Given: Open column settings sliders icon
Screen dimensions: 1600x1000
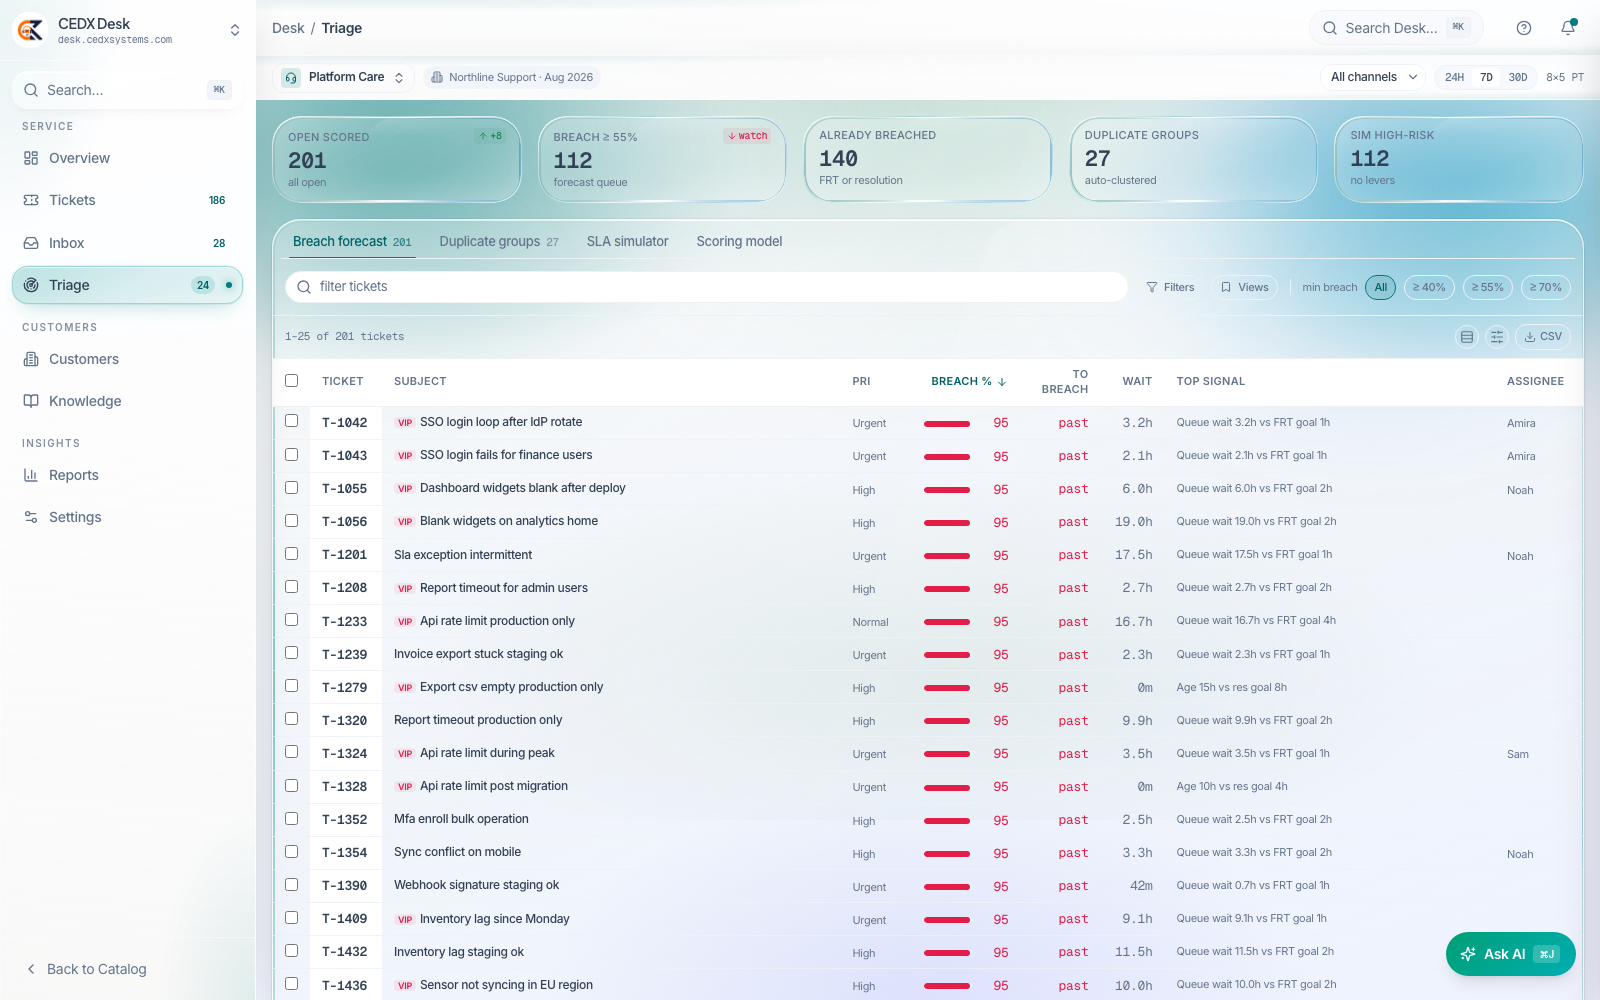Looking at the screenshot, I should pos(1497,337).
